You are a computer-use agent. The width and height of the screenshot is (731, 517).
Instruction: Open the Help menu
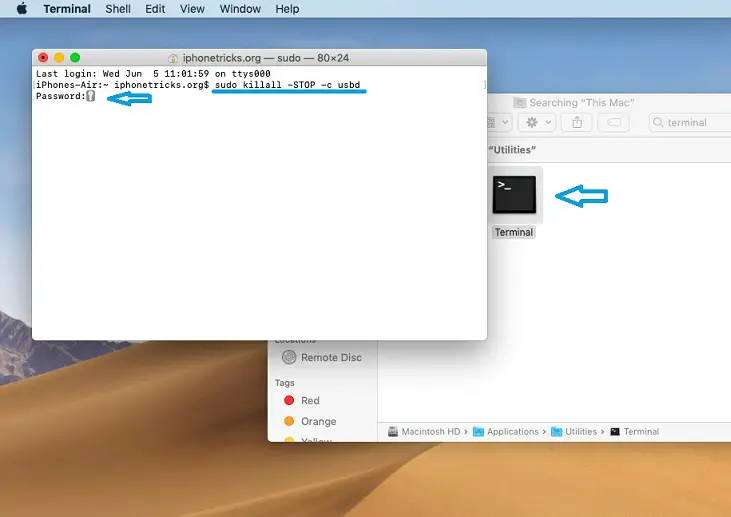click(x=287, y=9)
